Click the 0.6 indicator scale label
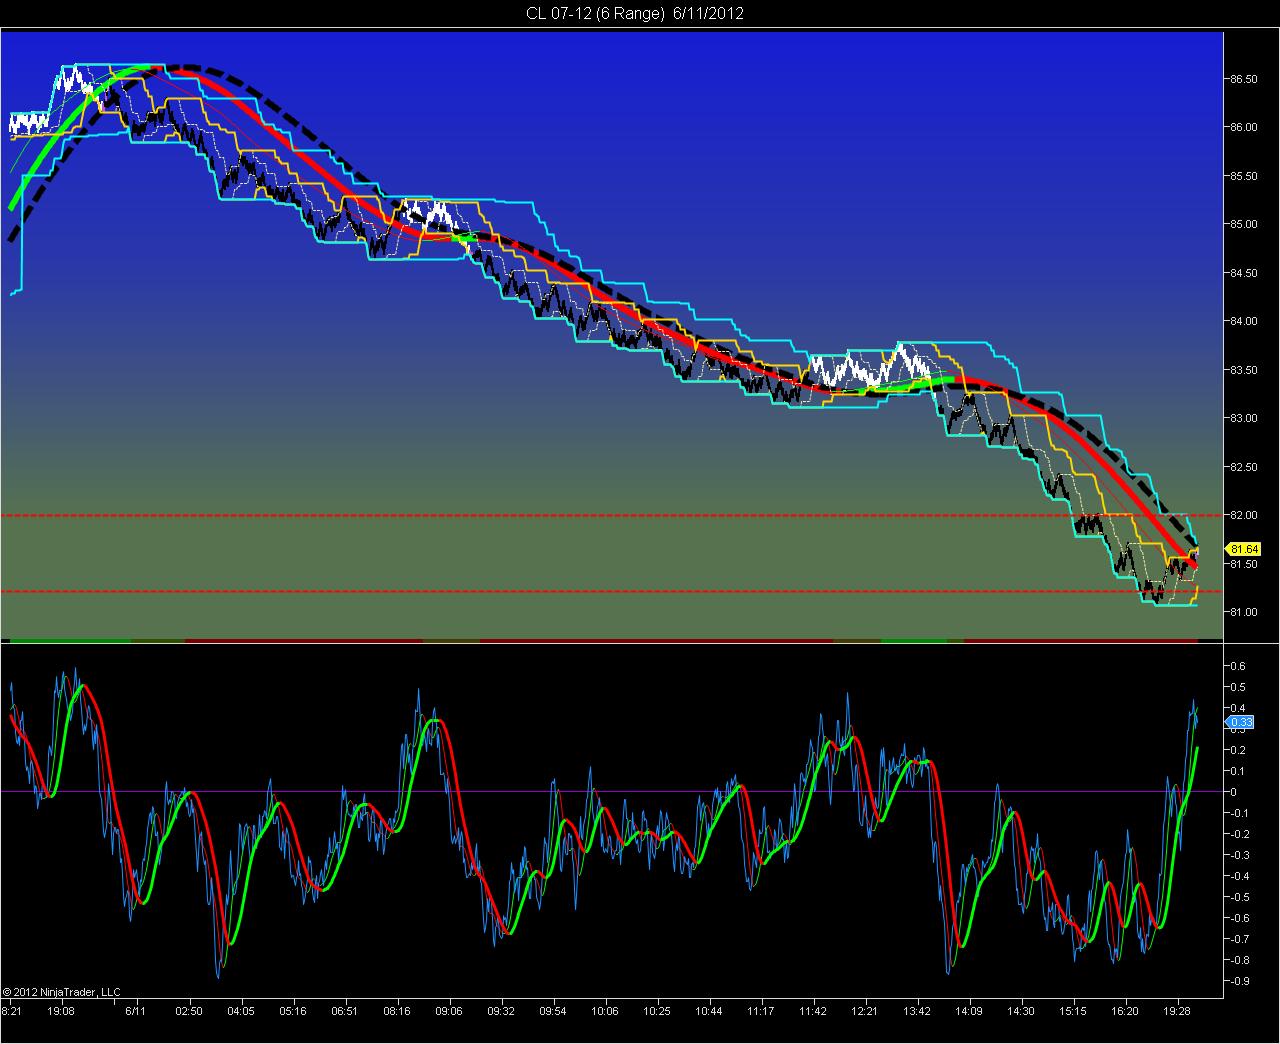Image resolution: width=1280 pixels, height=1044 pixels. tap(1237, 666)
